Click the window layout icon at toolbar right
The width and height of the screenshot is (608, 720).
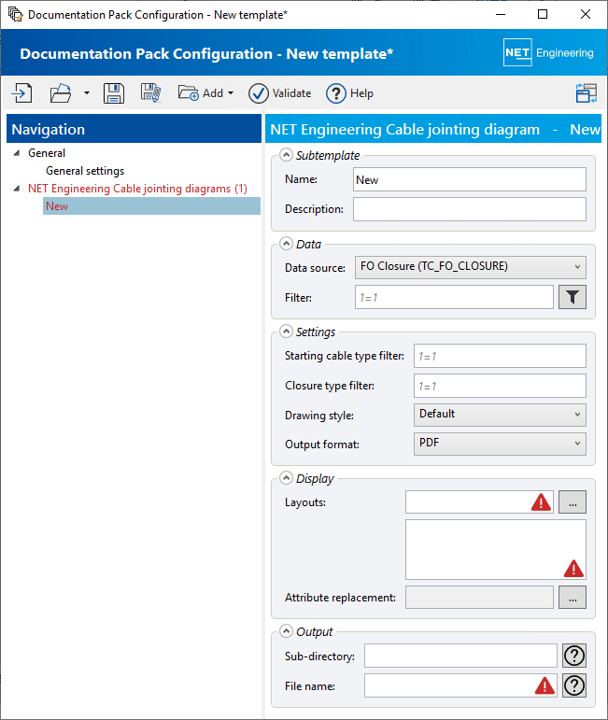pos(586,93)
